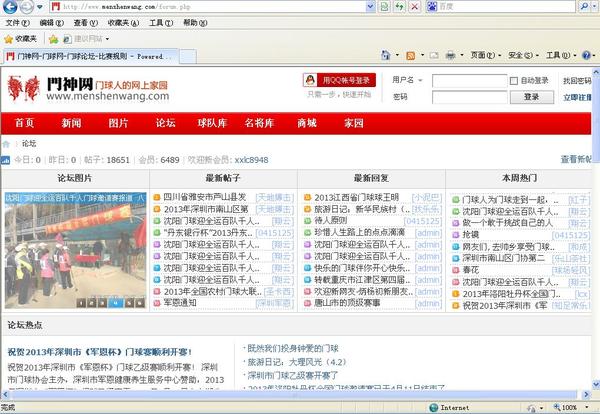Select the 球队库 navigation tab
Screen dimensions: 600x414
coord(212,123)
